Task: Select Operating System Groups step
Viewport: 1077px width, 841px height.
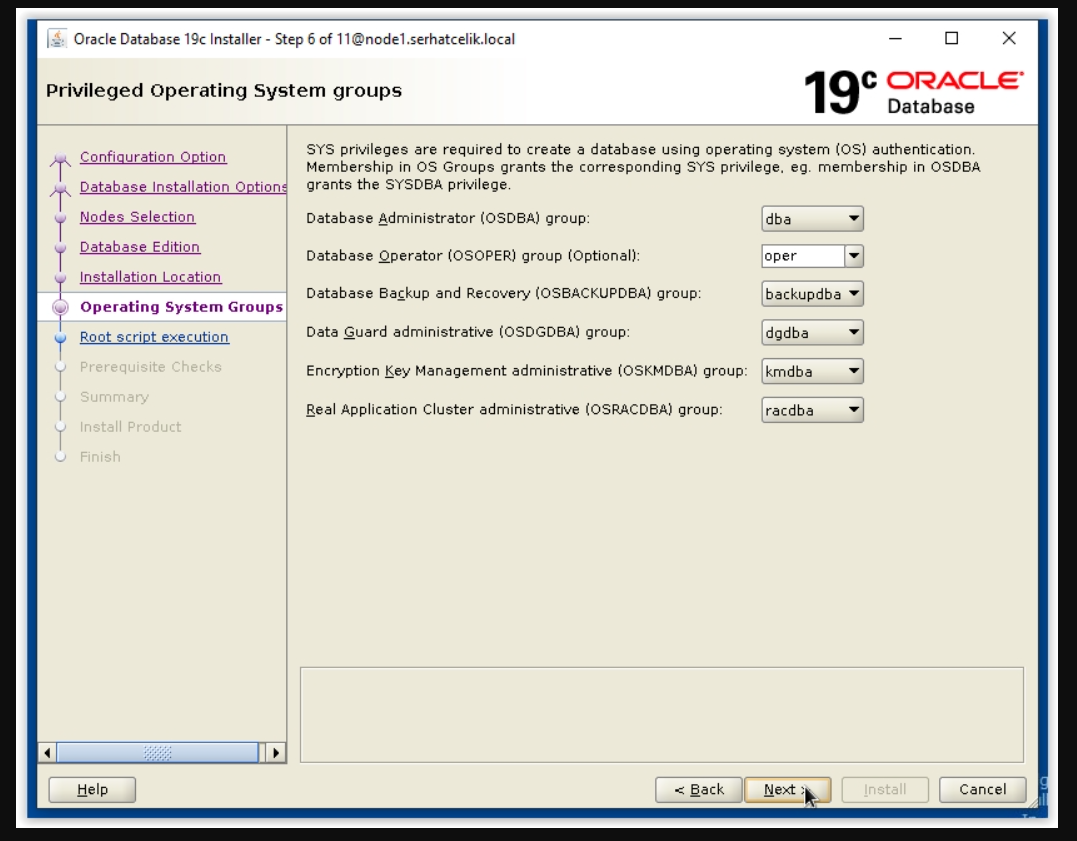Action: (181, 306)
